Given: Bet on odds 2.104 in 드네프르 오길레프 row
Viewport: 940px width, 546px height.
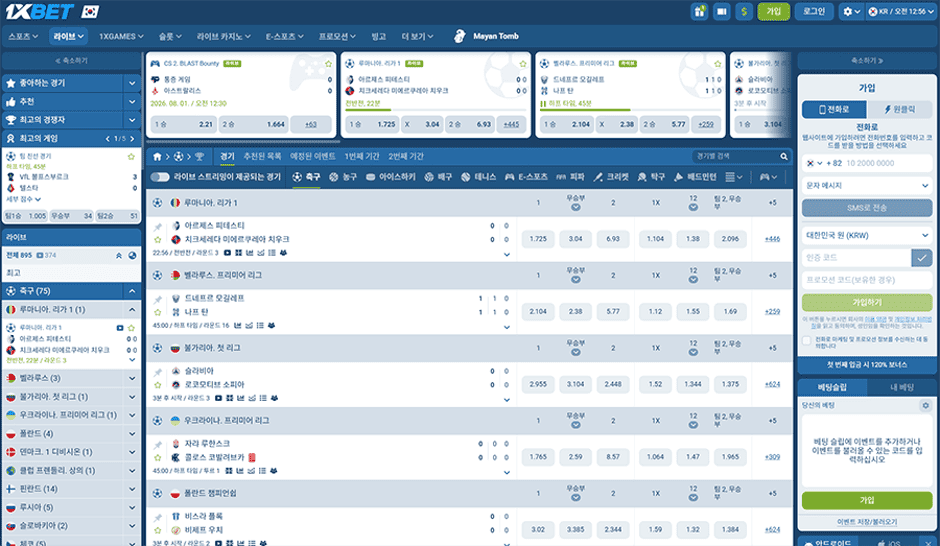Looking at the screenshot, I should 538,312.
